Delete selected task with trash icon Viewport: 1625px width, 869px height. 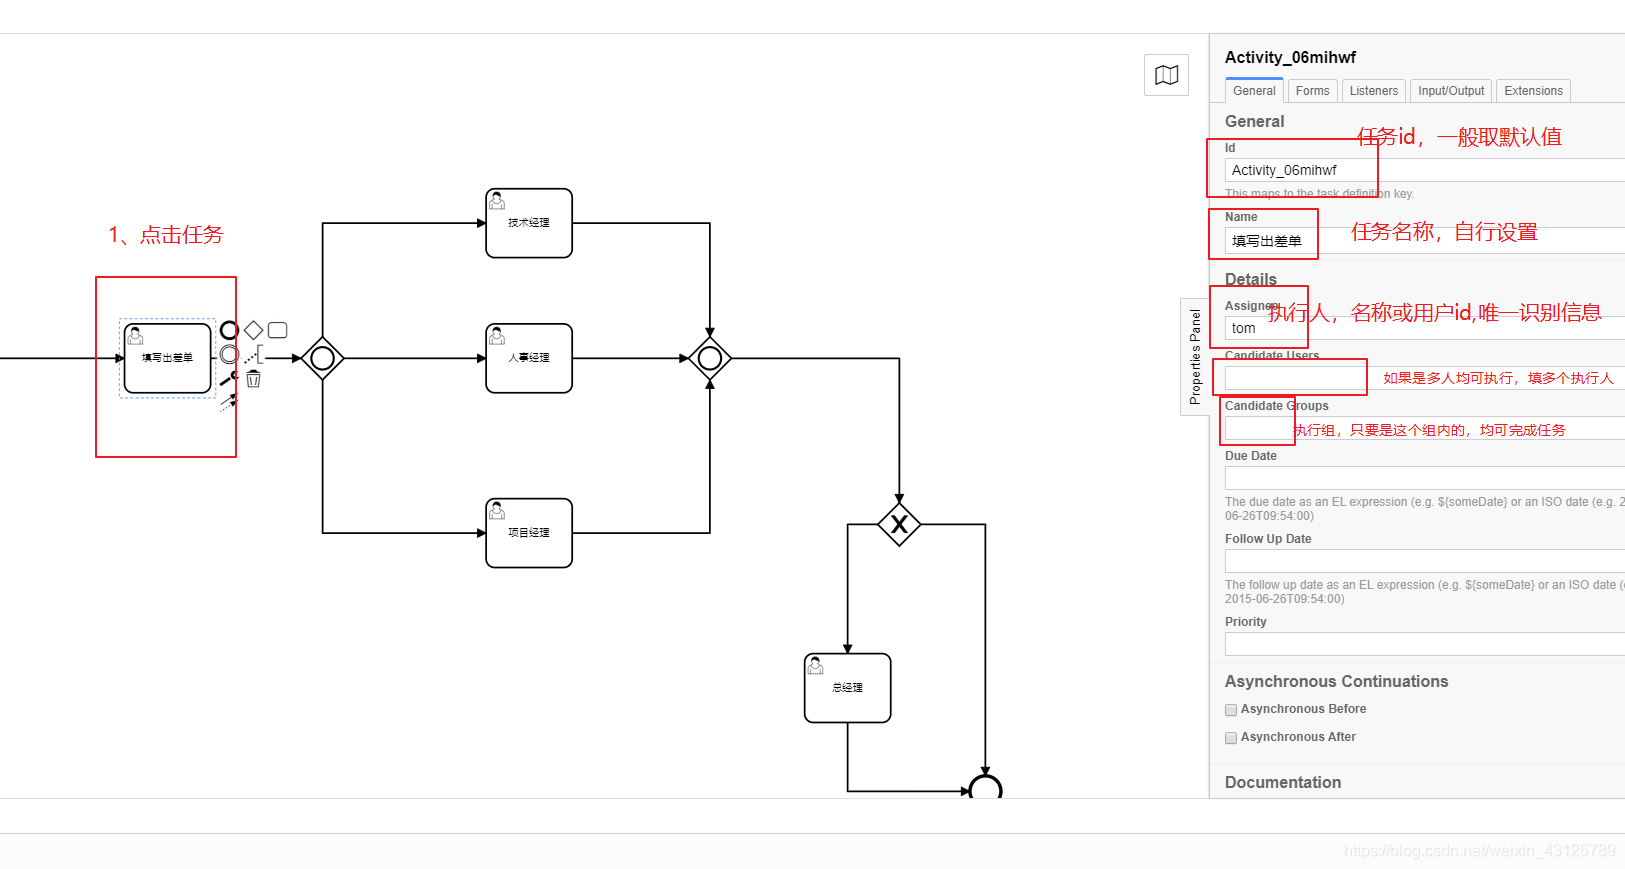pos(254,378)
